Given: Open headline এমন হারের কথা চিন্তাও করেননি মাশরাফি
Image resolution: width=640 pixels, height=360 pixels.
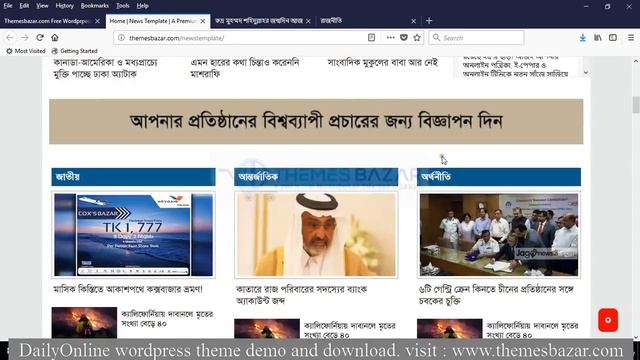Looking at the screenshot, I should [x=245, y=68].
